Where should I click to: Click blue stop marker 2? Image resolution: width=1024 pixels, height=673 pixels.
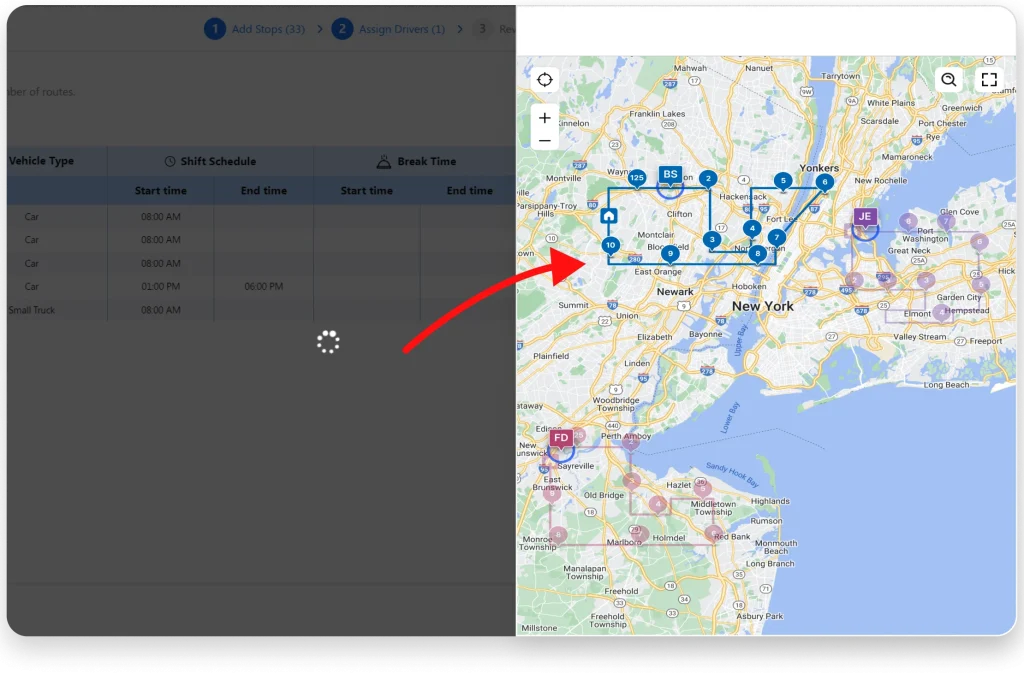click(708, 178)
